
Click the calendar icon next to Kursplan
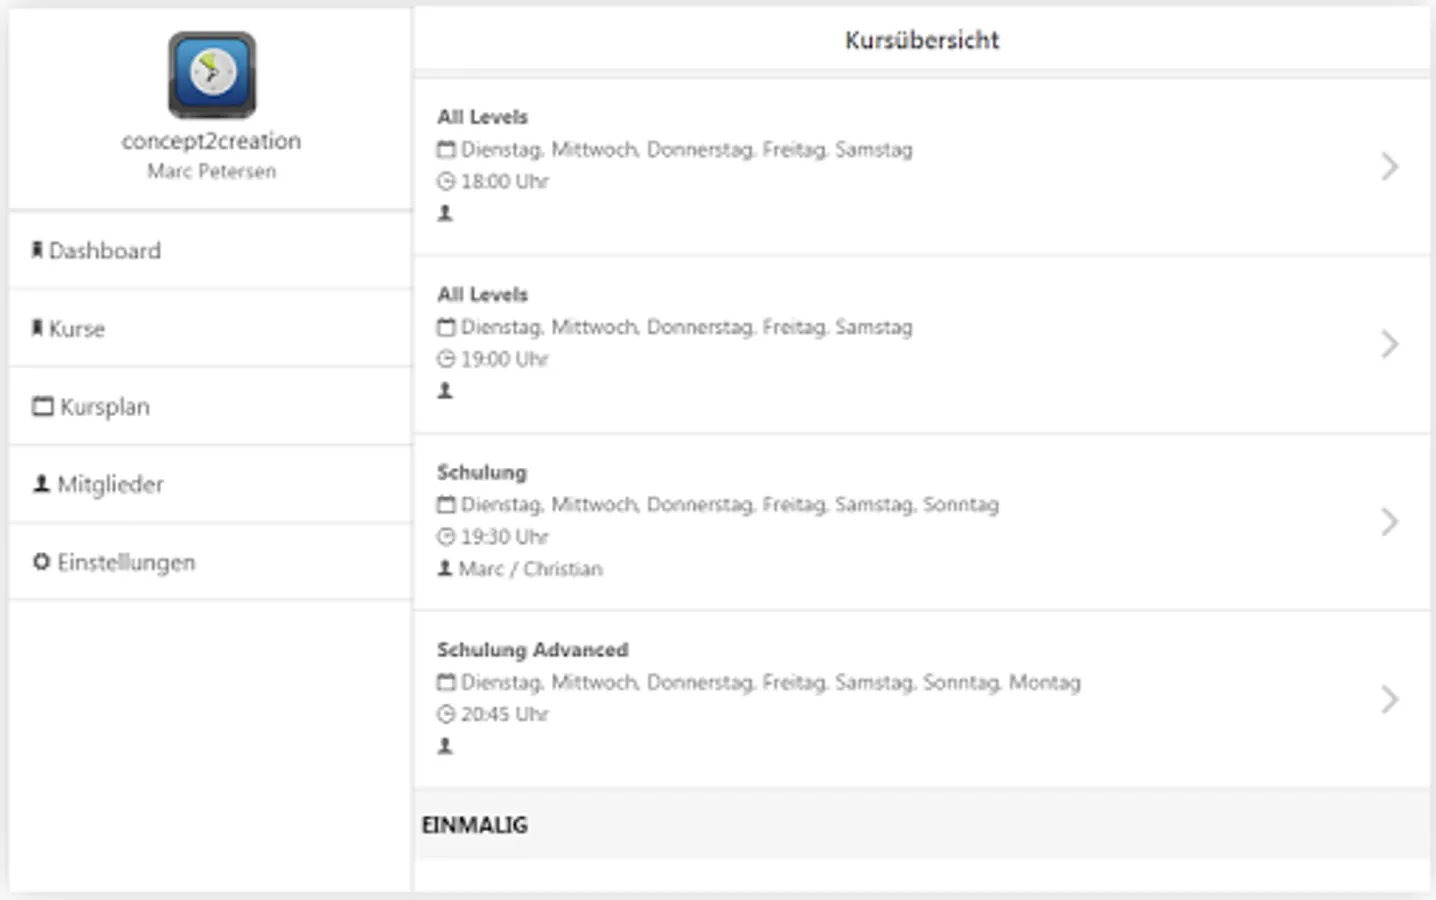[42, 406]
